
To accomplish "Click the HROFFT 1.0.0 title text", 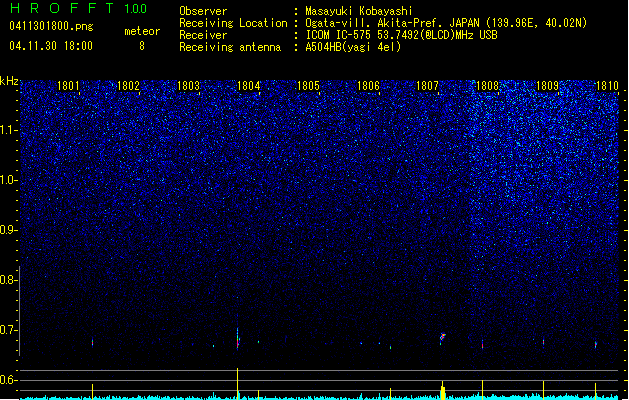I will 79,8.
